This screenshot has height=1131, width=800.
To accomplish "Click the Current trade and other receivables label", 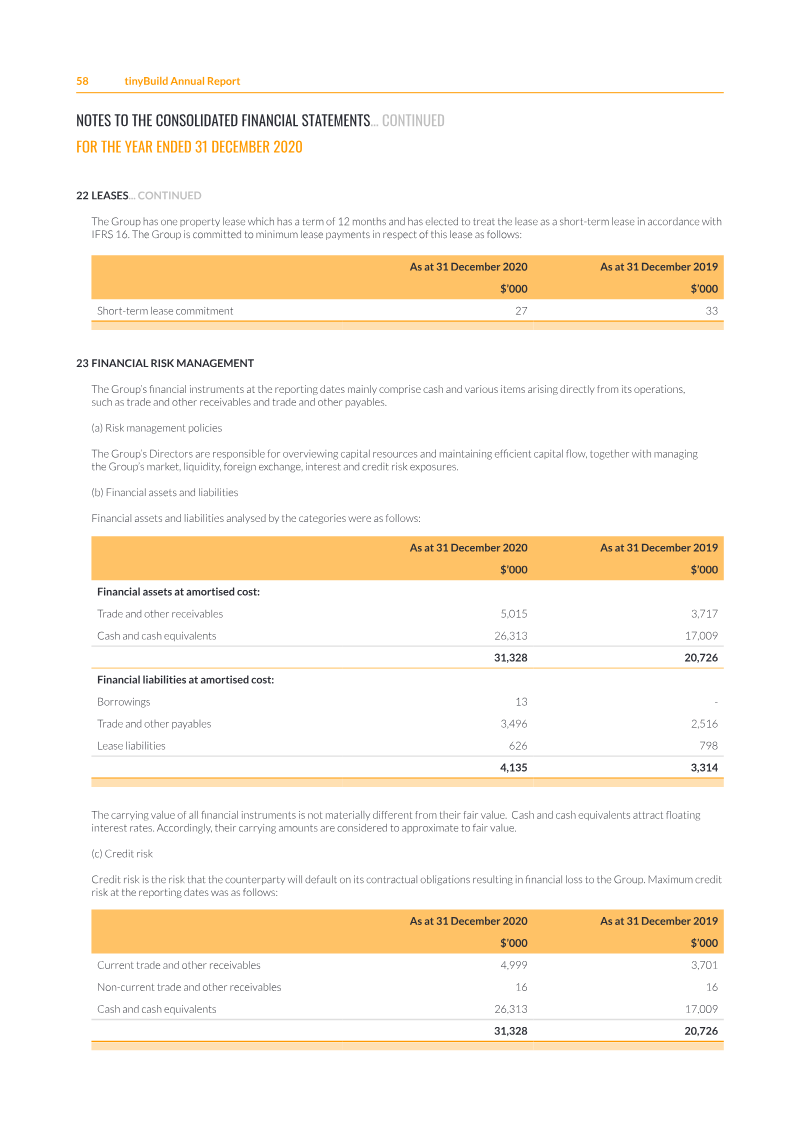I will [x=178, y=966].
